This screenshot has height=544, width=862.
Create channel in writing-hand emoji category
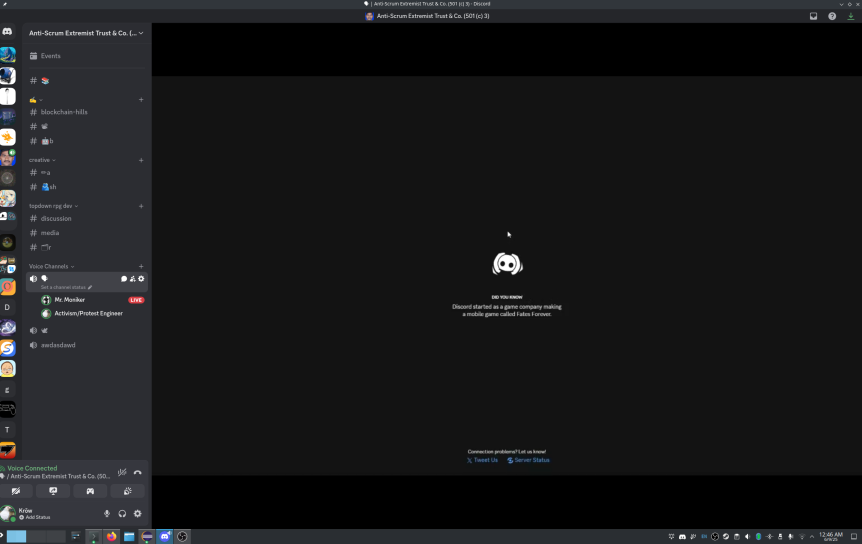[x=141, y=100]
